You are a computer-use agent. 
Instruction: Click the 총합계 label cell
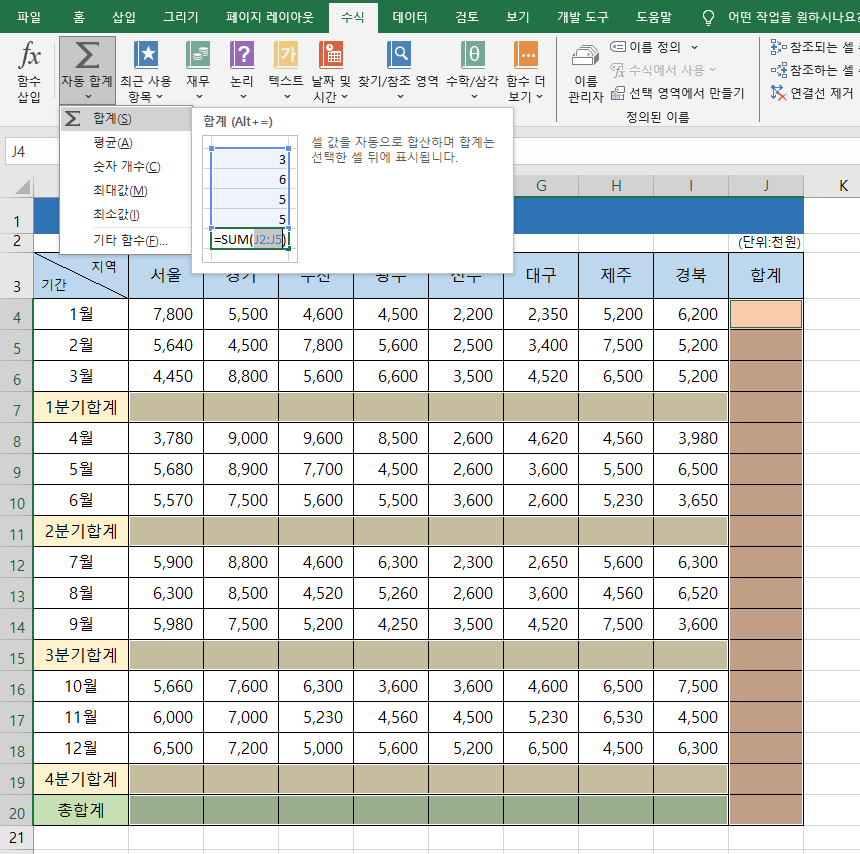[81, 810]
